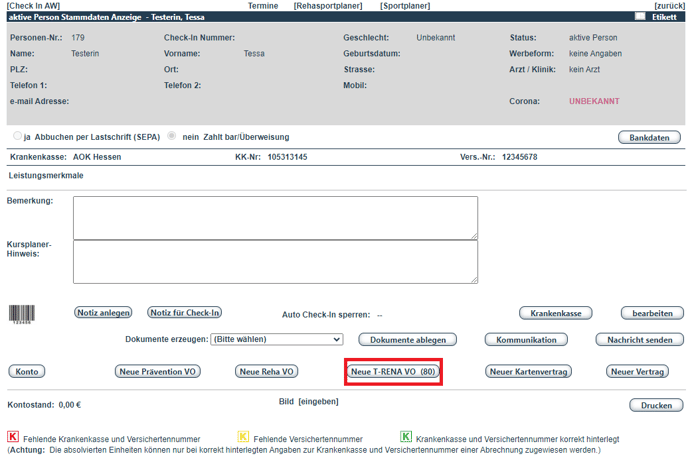Open the Sportplaner menu link
This screenshot has height=460, width=688.
pos(405,6)
